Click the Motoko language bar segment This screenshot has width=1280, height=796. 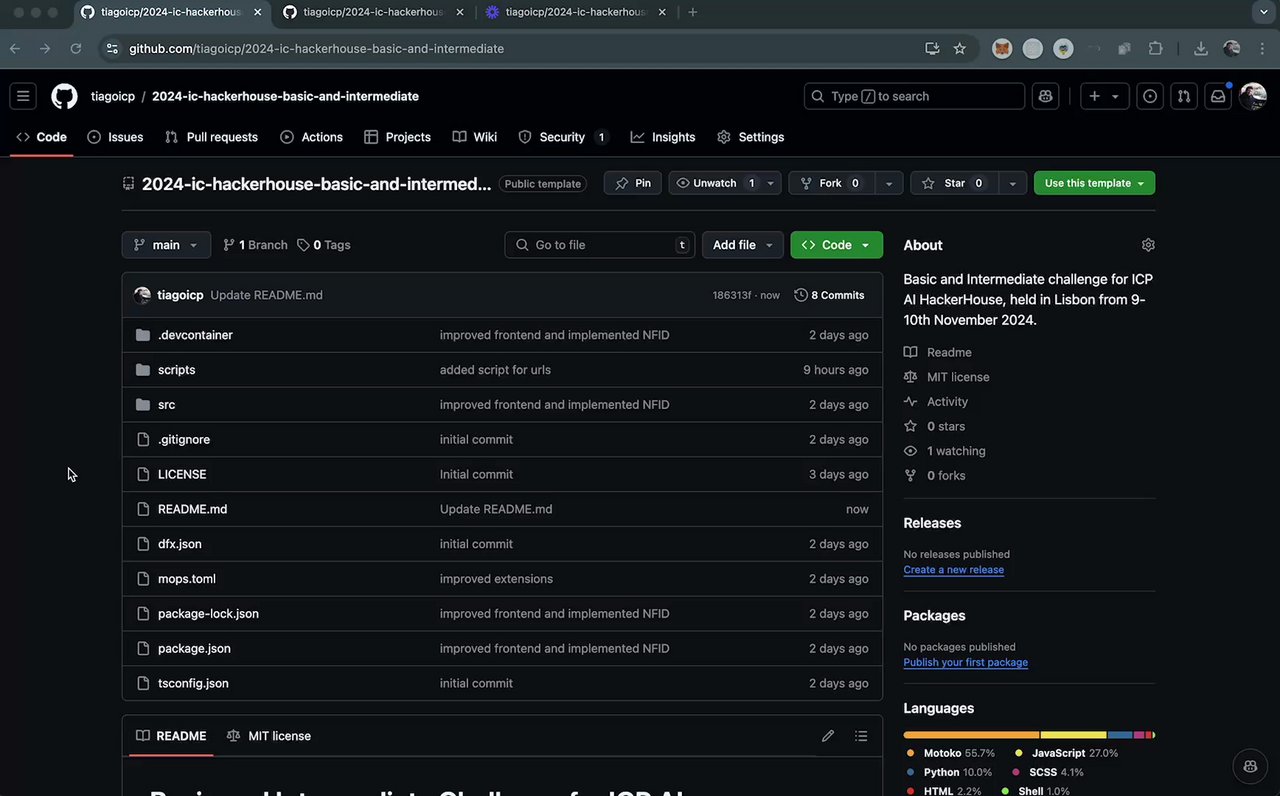(x=971, y=735)
